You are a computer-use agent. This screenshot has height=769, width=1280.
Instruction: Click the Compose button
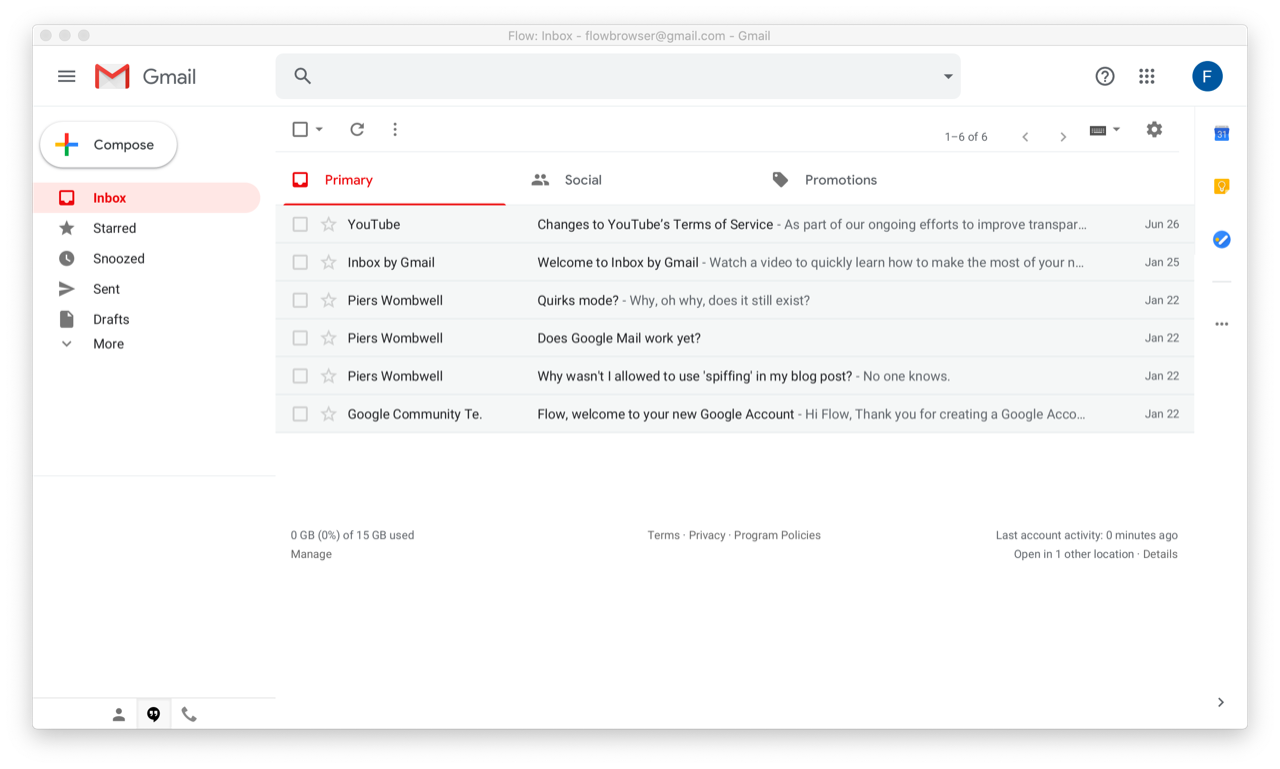[x=108, y=144]
